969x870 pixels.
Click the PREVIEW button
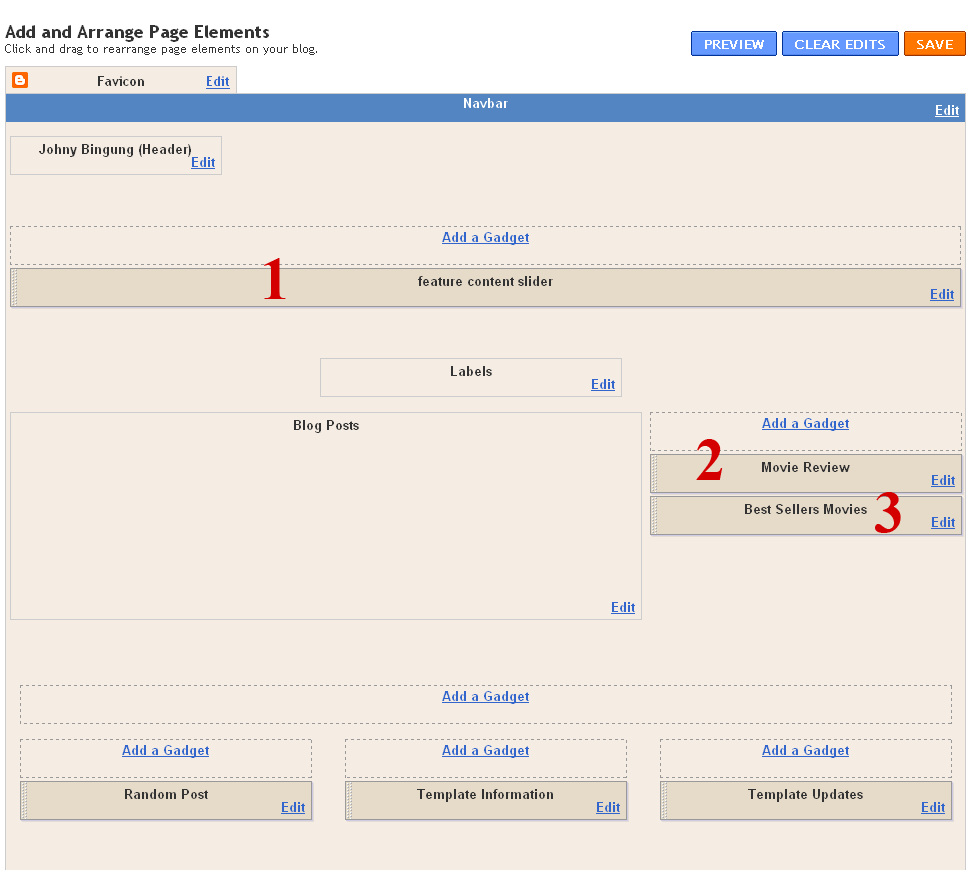734,44
